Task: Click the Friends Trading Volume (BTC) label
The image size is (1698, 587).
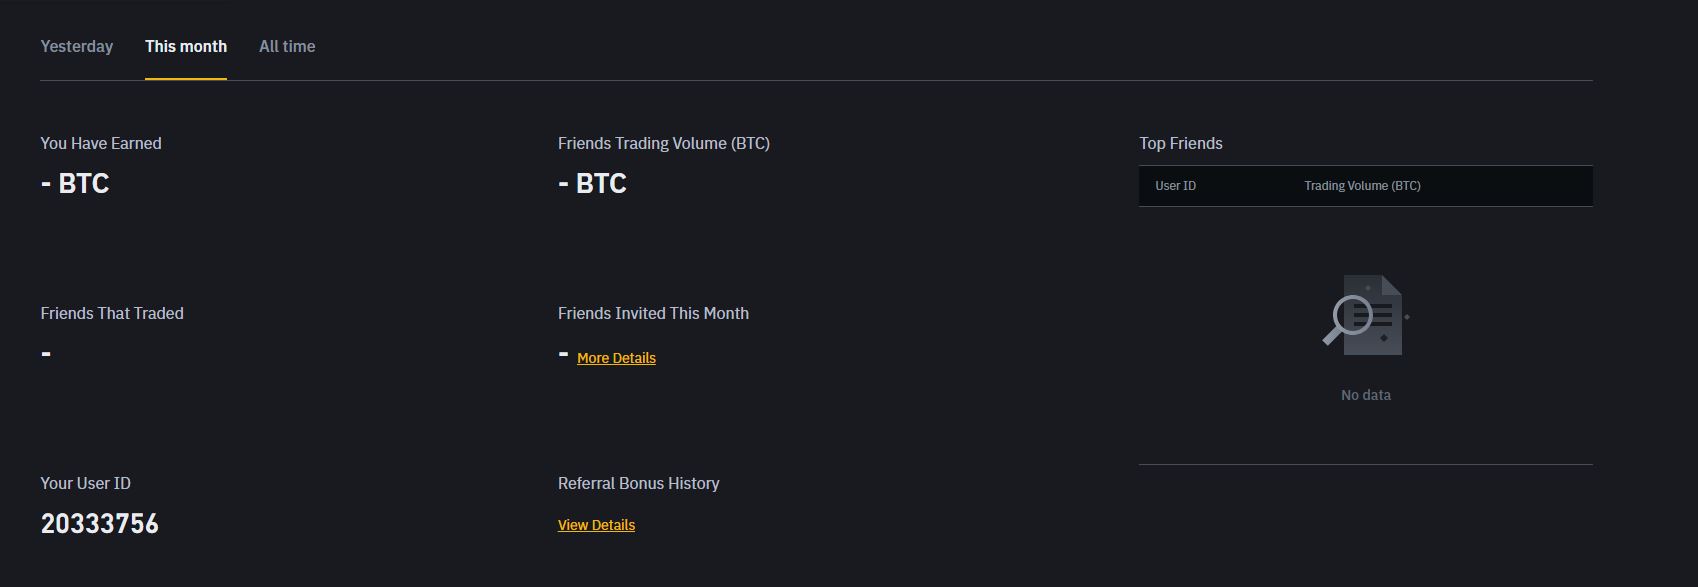Action: (664, 143)
